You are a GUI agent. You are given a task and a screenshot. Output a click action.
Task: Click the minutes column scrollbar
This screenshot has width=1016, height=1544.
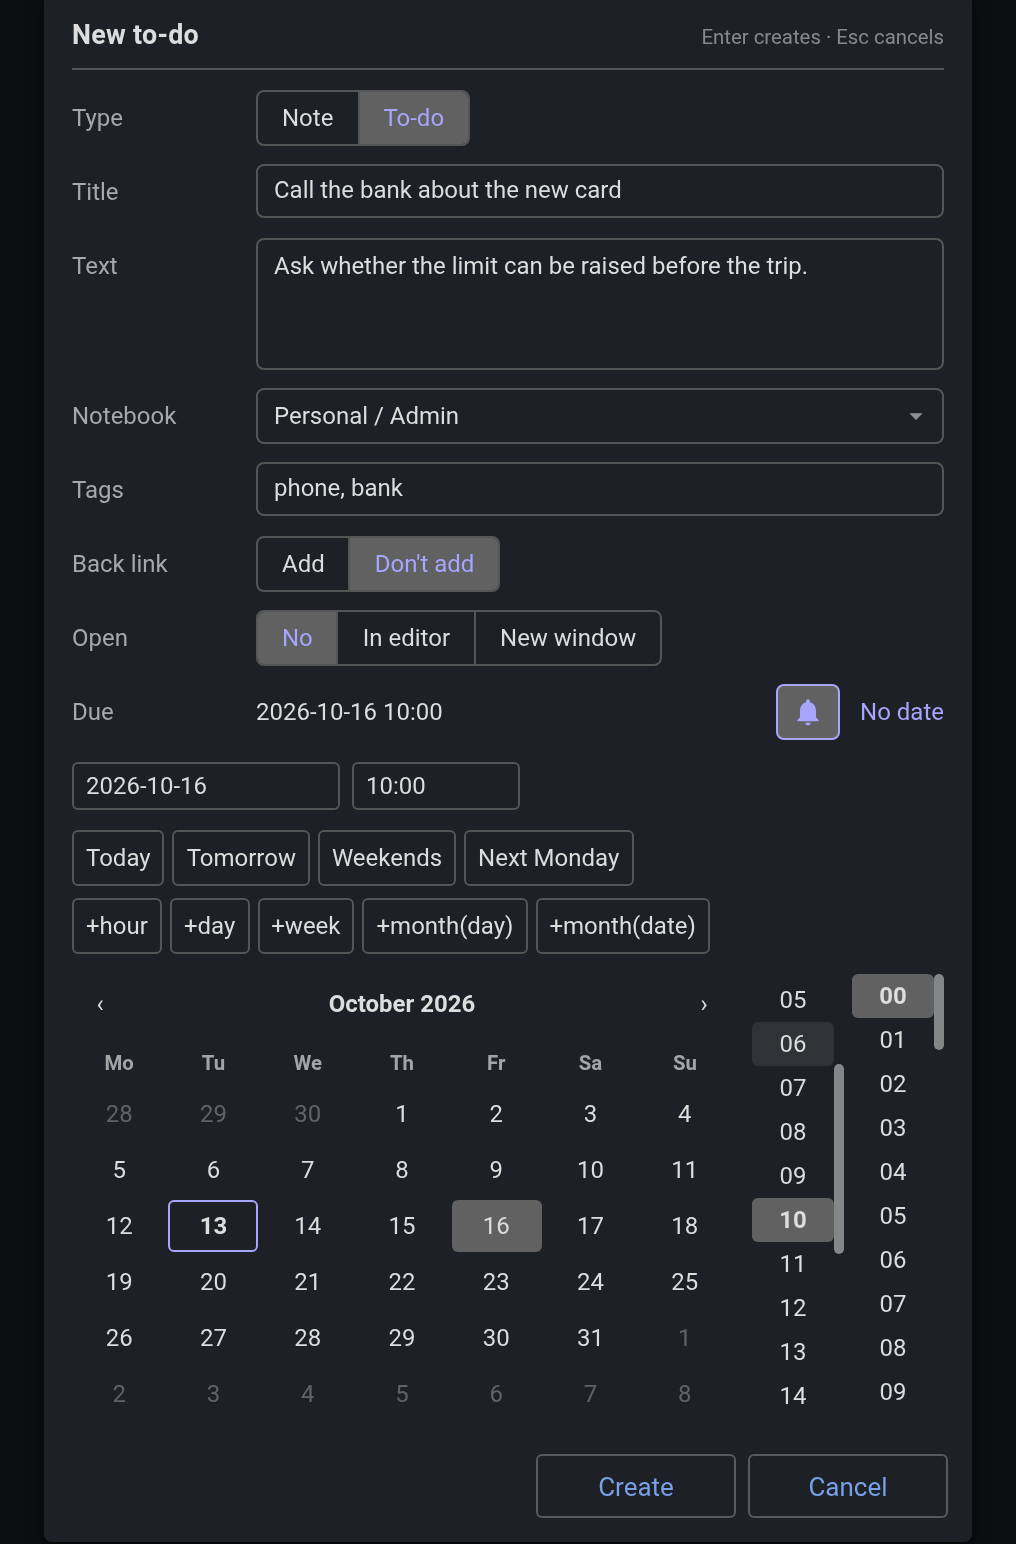(939, 1012)
